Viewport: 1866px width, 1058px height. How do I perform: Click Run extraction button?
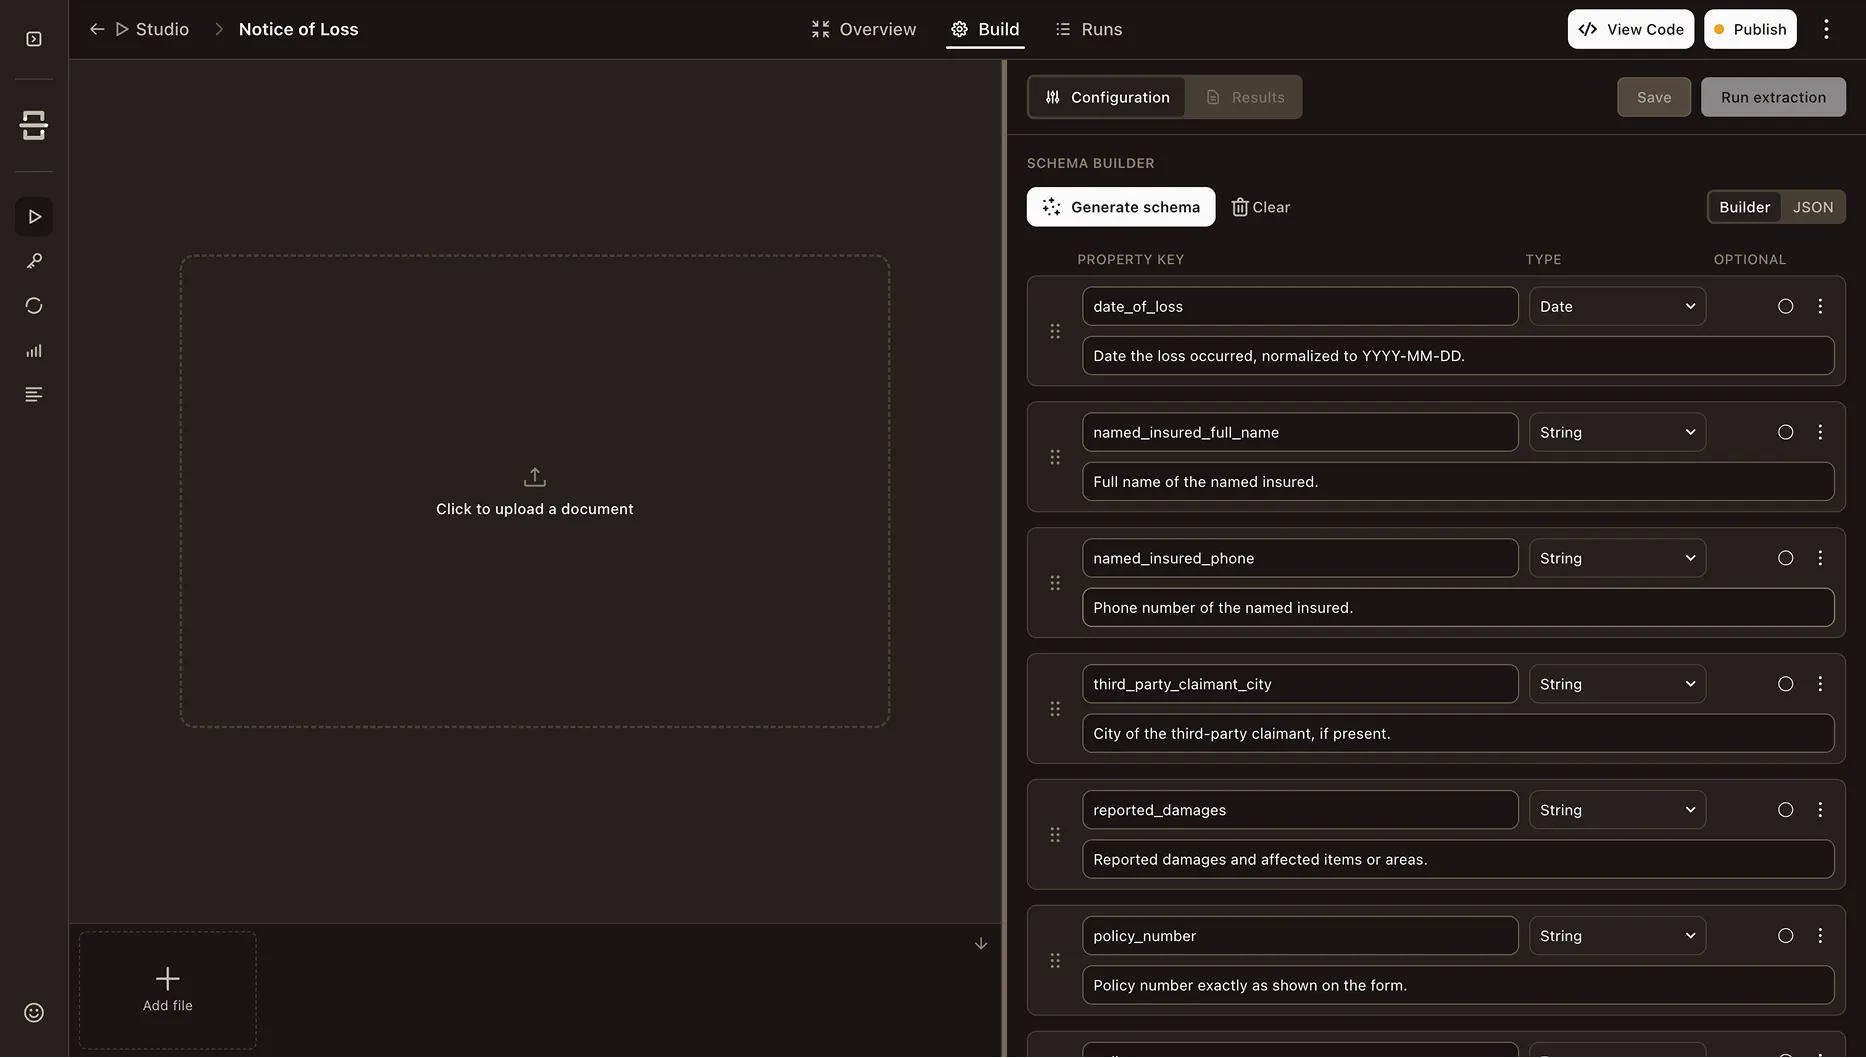pos(1773,97)
